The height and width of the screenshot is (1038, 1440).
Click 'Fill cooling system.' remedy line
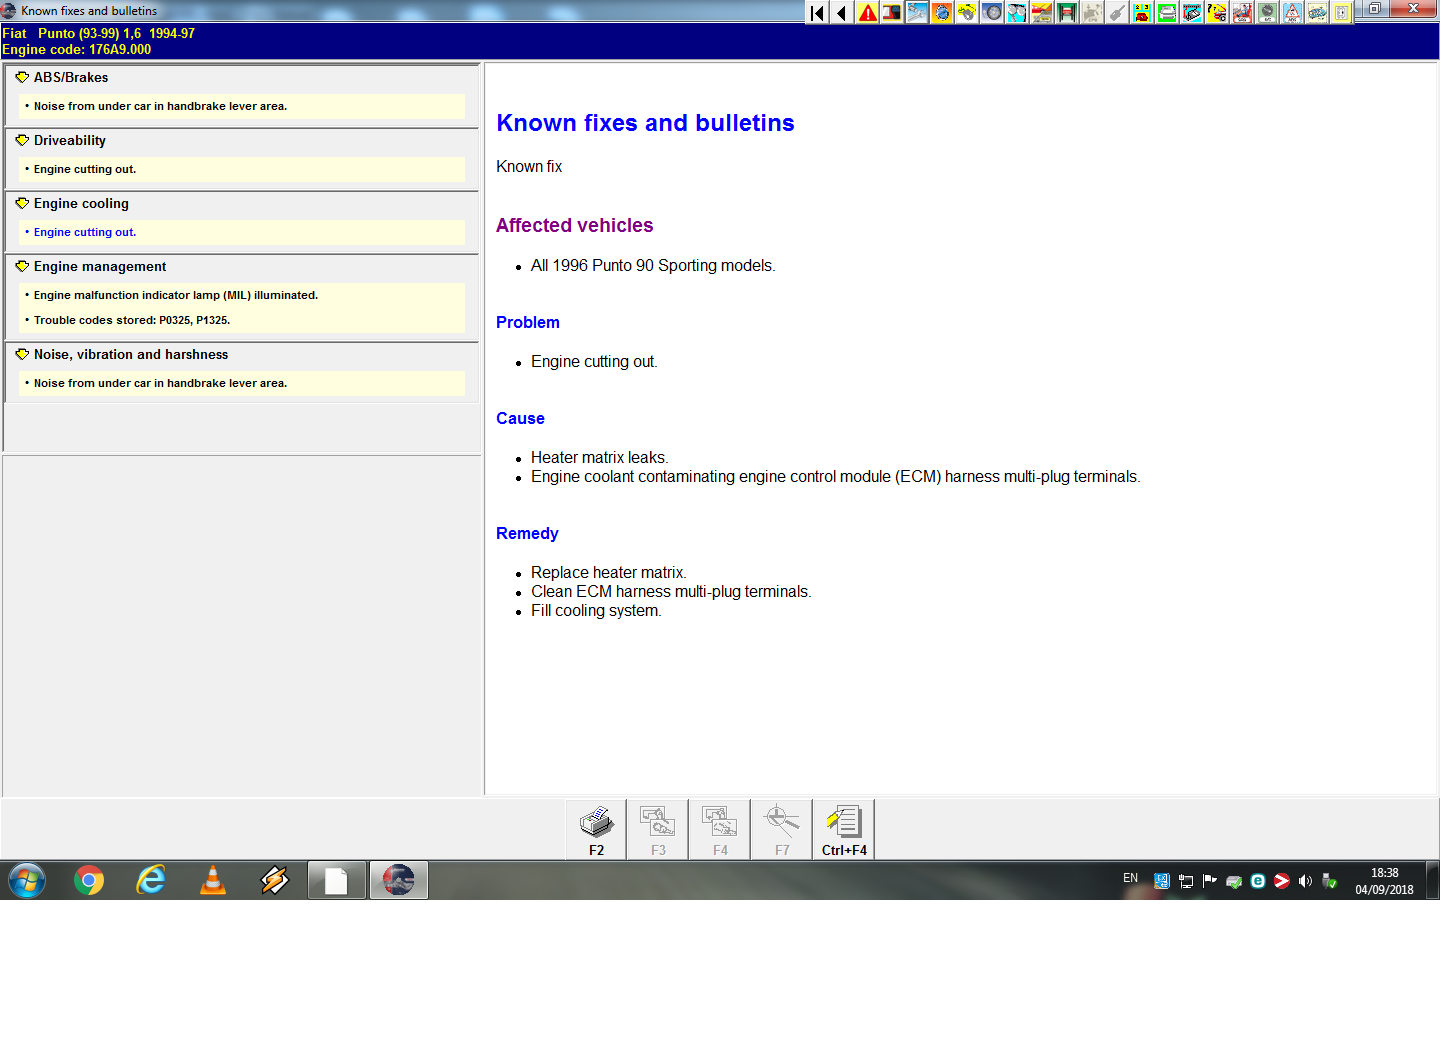[x=596, y=610]
